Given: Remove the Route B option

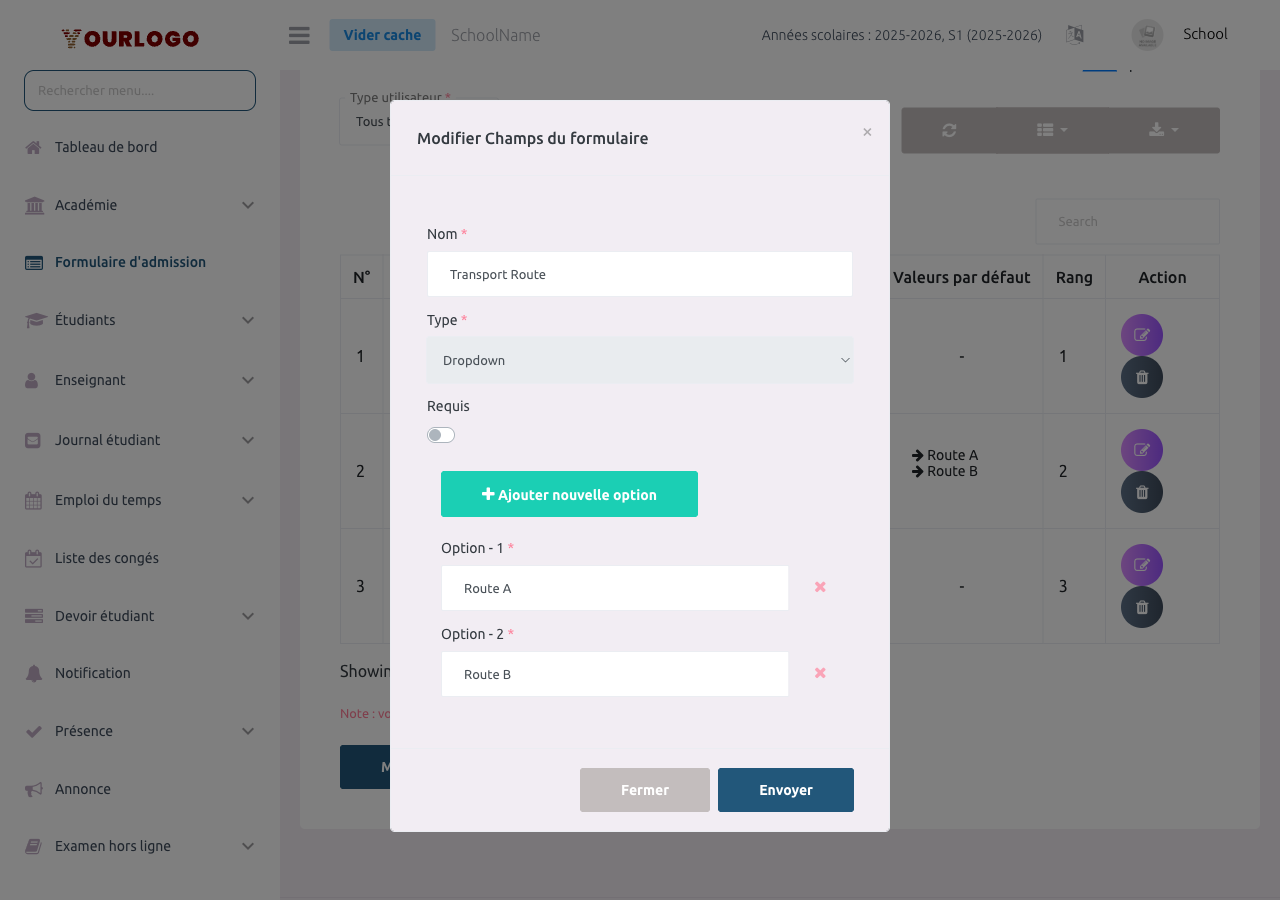Looking at the screenshot, I should 819,673.
